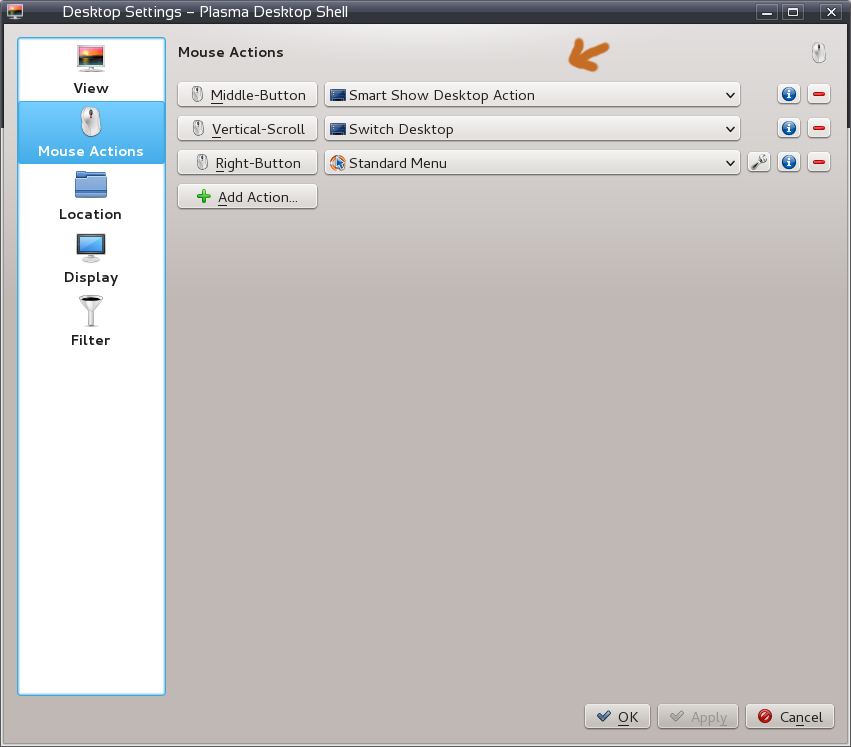This screenshot has height=747, width=851.
Task: Expand the Switch Desktop action dropdown
Action: point(532,129)
